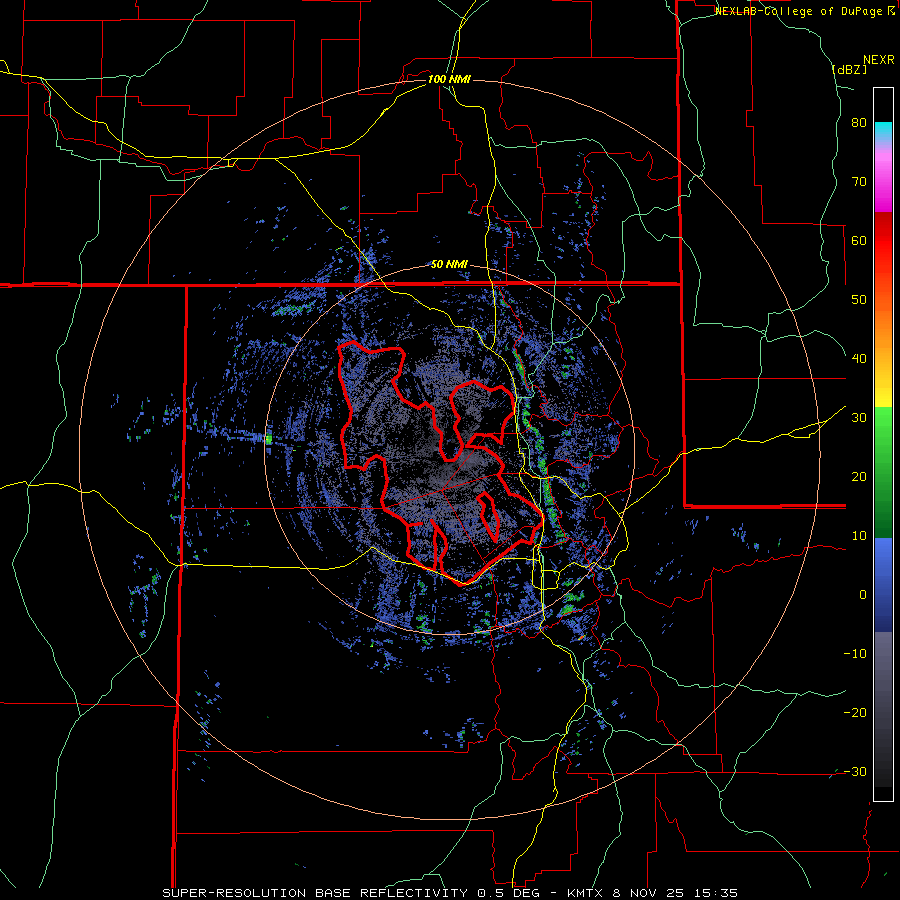
Task: Click the 80 value on reflectivity scale
Action: pos(859,123)
